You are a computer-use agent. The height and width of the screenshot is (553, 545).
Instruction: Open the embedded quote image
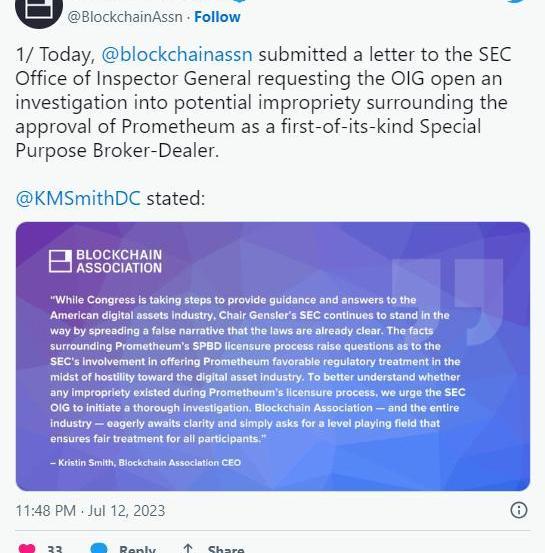coord(273,356)
